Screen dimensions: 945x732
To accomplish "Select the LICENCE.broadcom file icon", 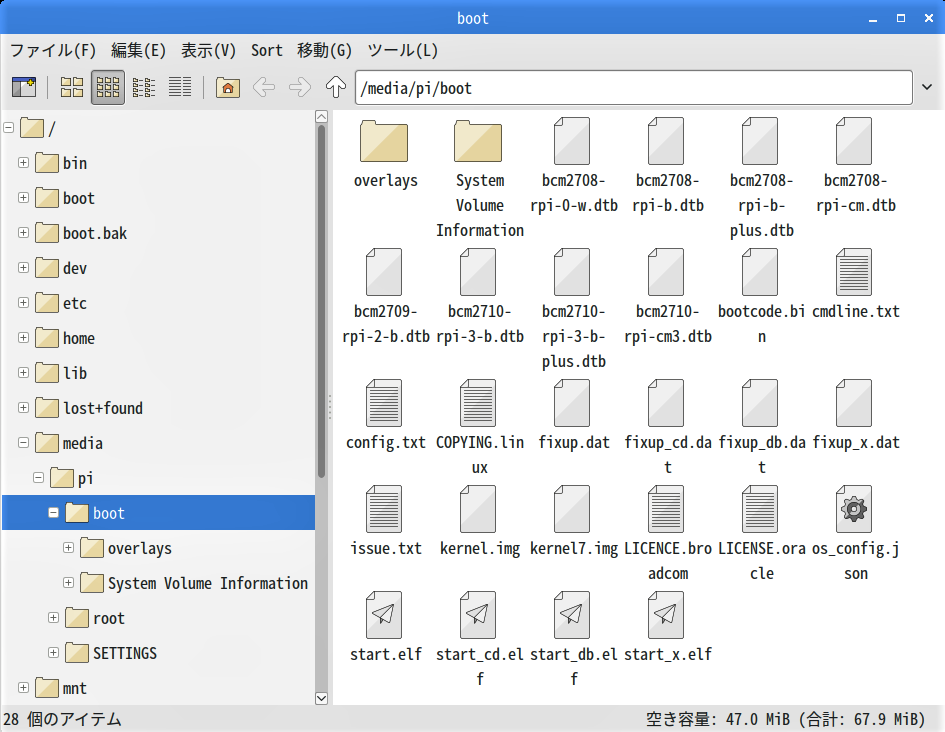I will pos(666,509).
